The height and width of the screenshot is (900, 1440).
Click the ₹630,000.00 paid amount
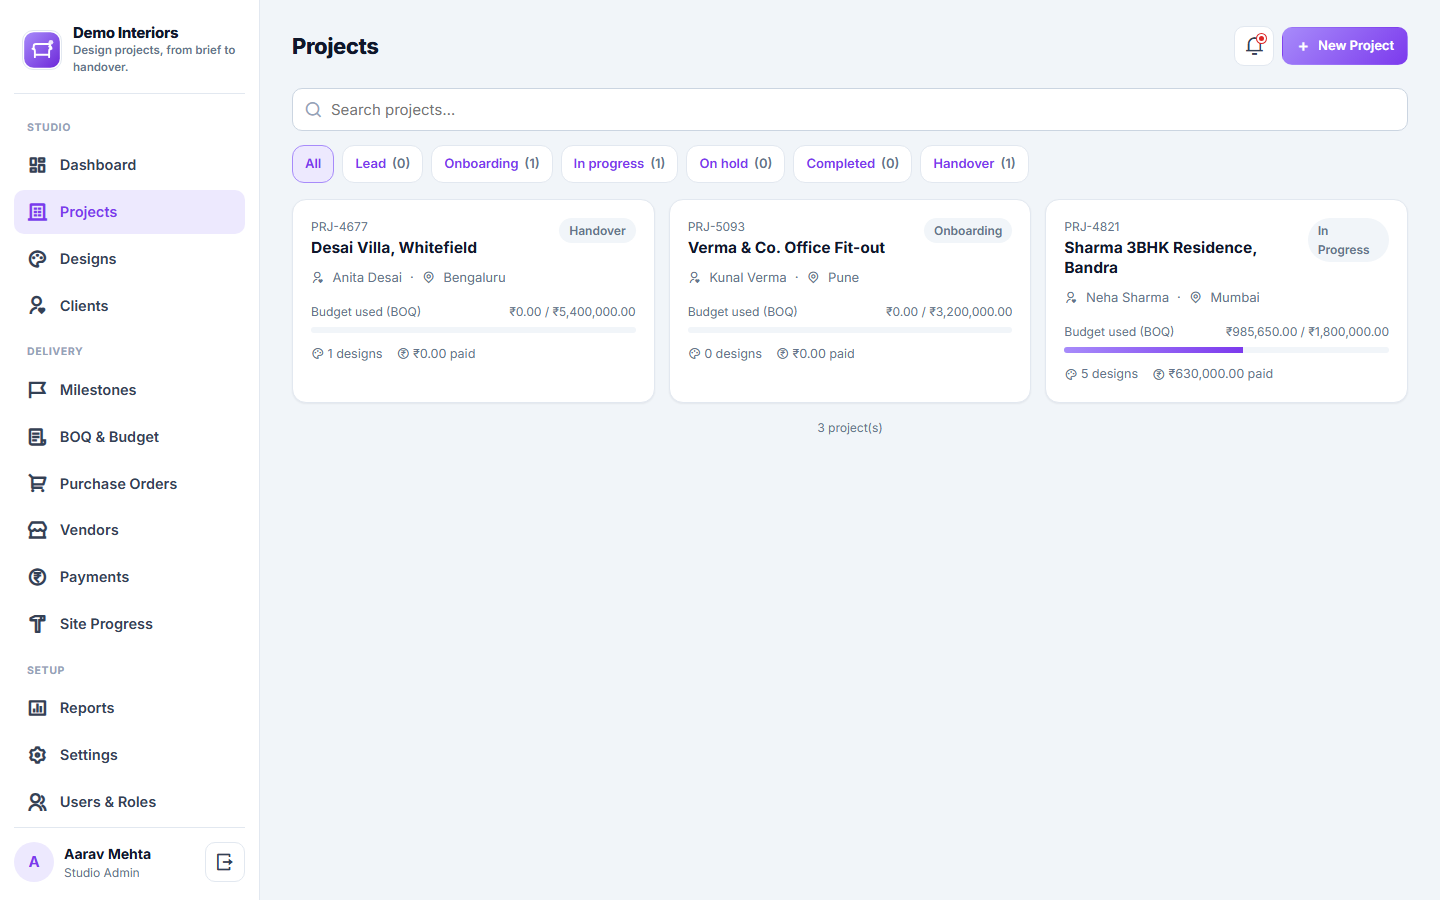pos(1213,374)
